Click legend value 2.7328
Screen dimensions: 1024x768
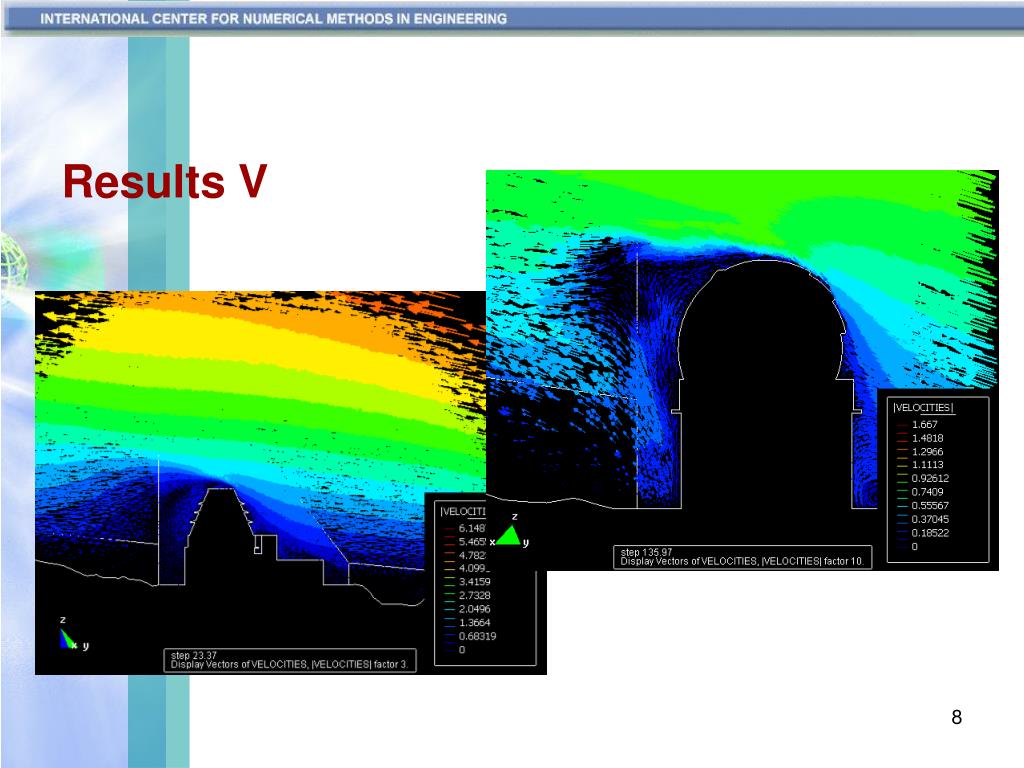pos(474,595)
